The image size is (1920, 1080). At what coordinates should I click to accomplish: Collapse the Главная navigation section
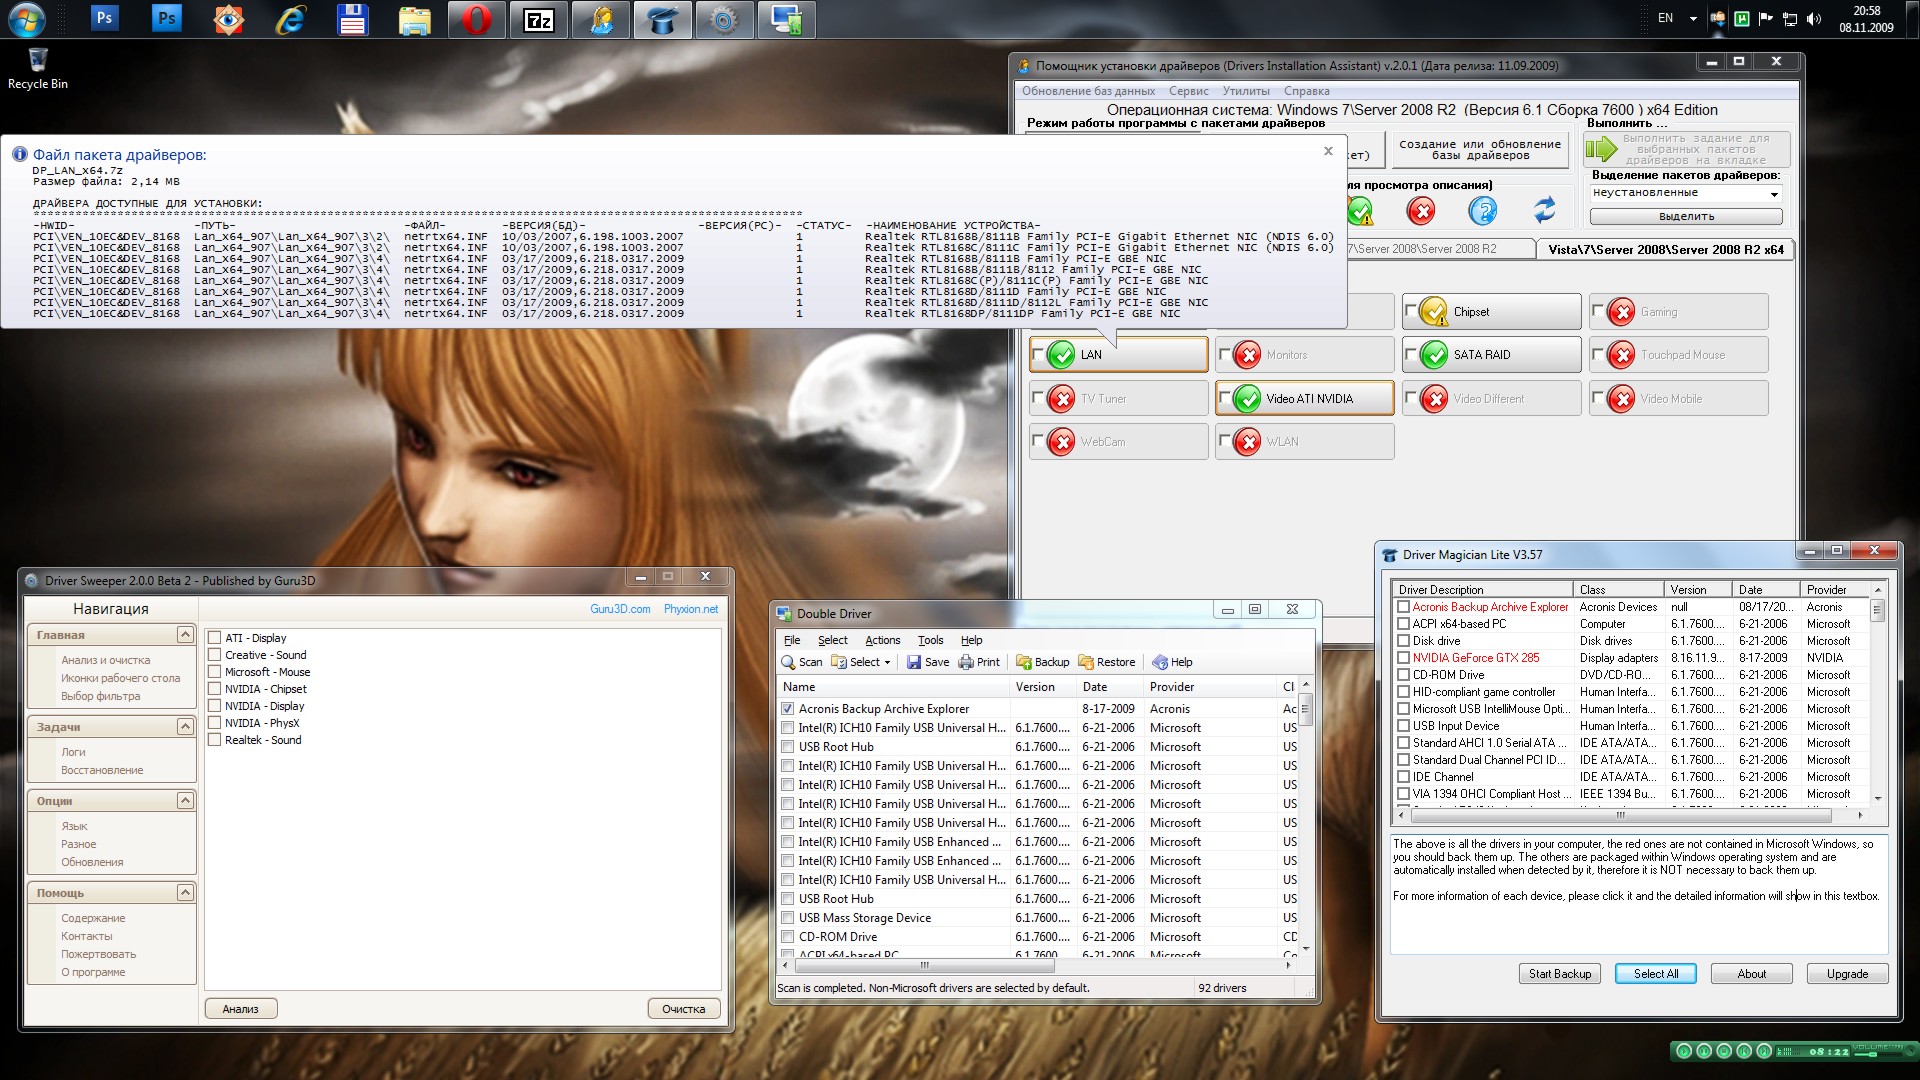tap(185, 635)
